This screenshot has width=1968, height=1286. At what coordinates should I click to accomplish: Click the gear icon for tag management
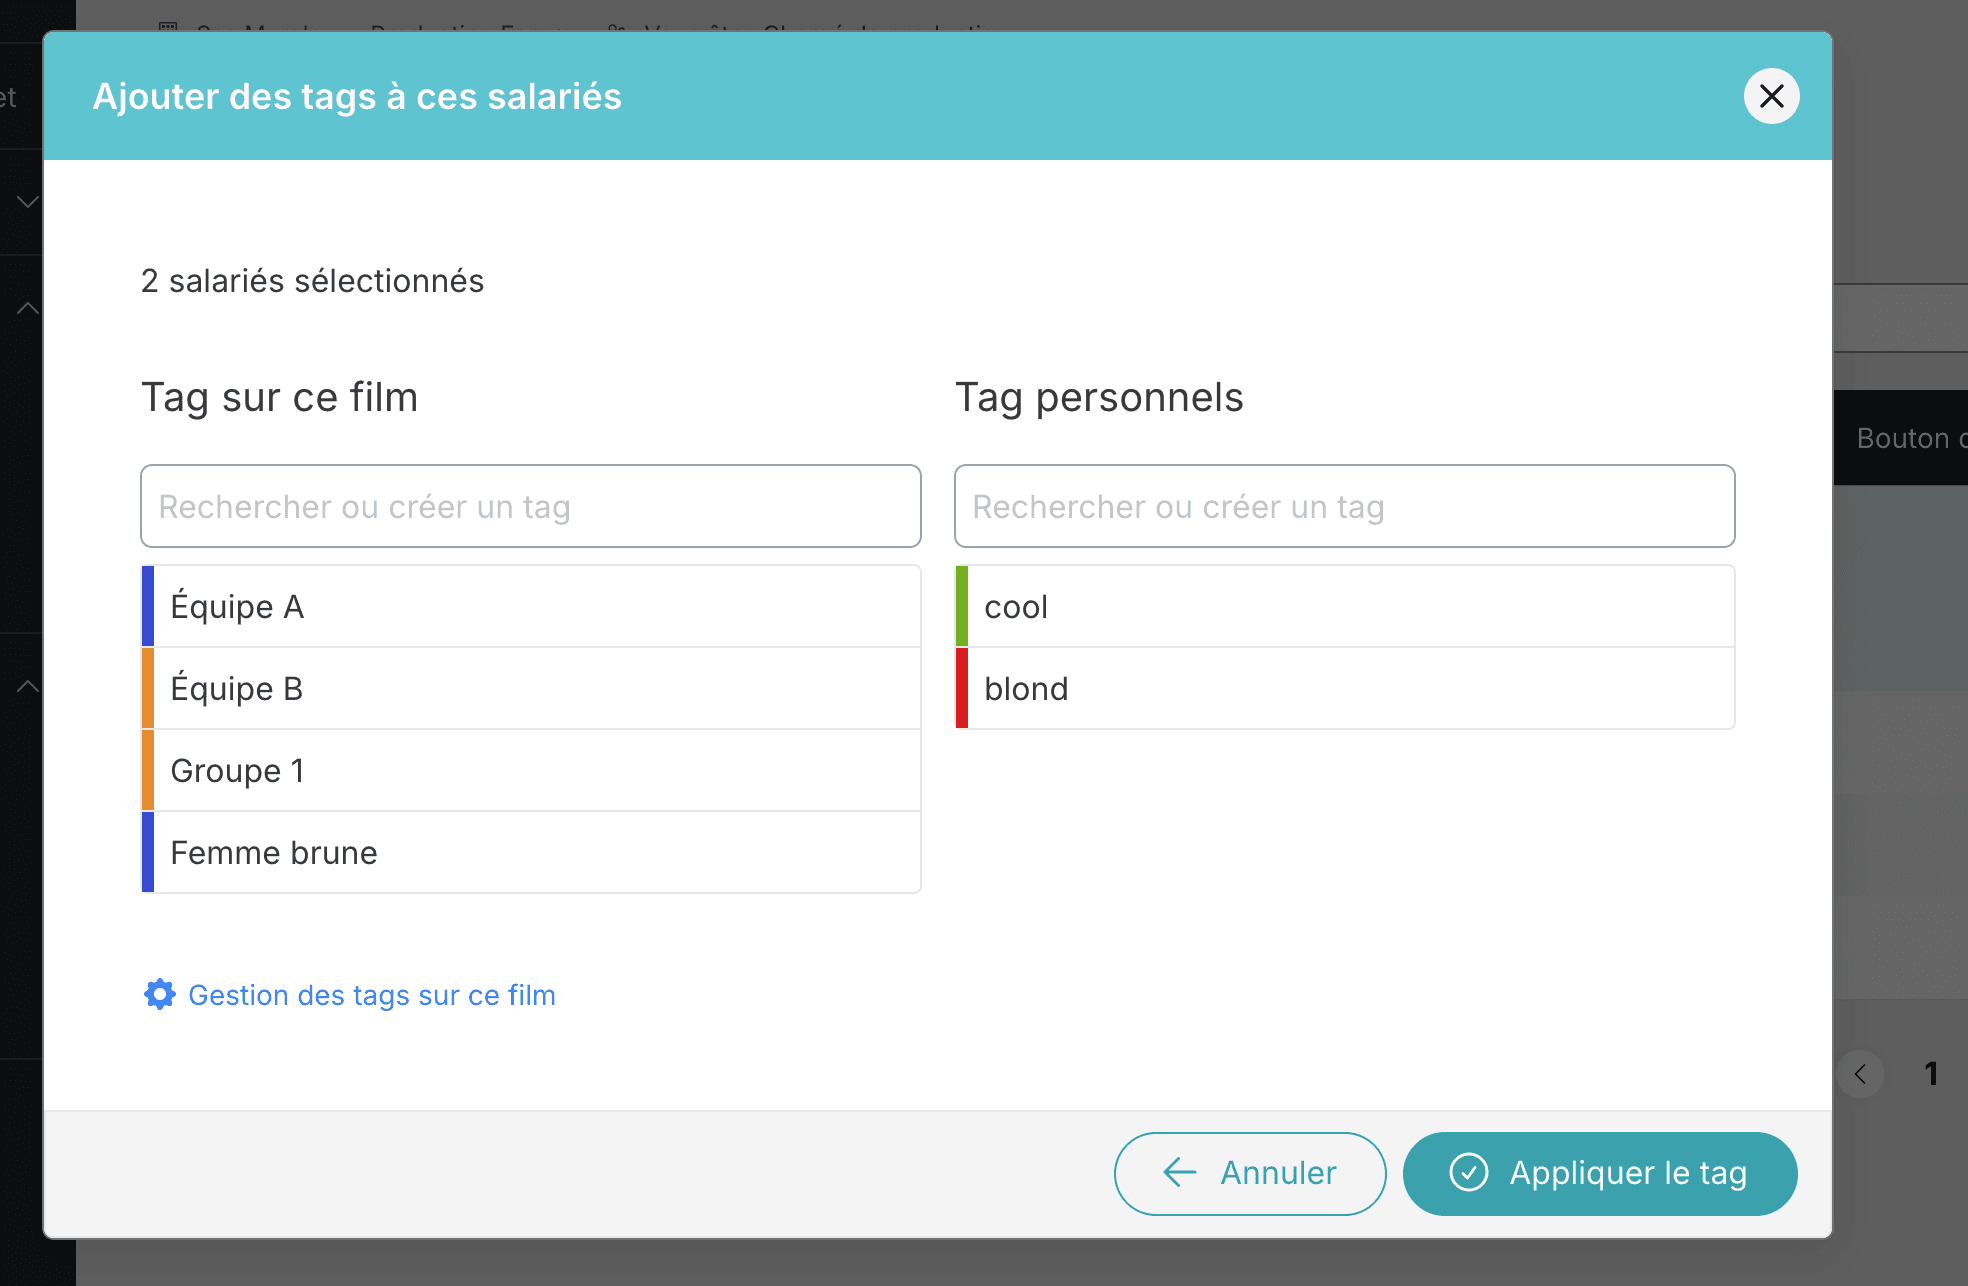coord(160,994)
